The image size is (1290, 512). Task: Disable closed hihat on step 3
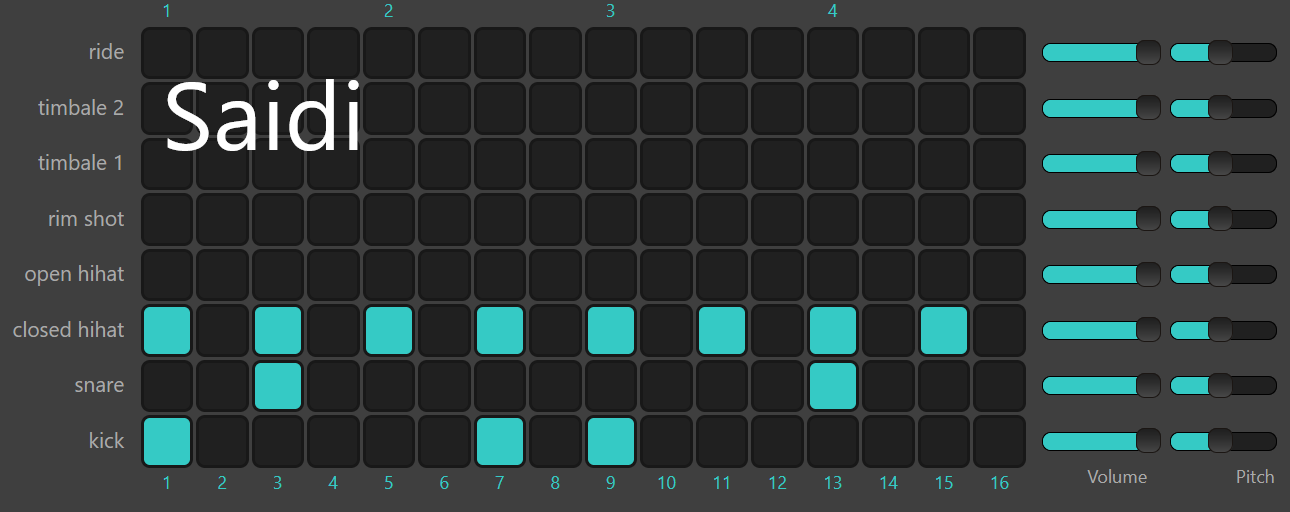pyautogui.click(x=277, y=330)
